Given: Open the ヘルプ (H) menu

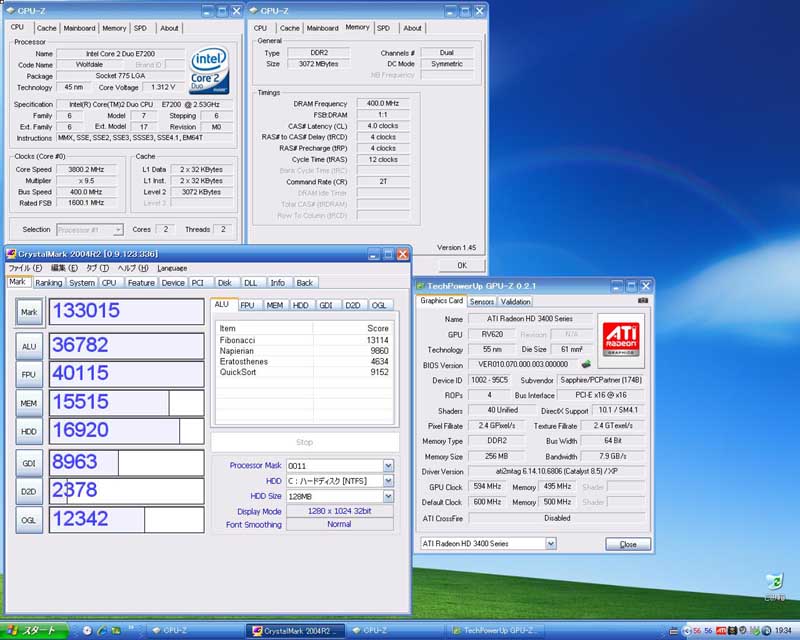Looking at the screenshot, I should [x=133, y=268].
